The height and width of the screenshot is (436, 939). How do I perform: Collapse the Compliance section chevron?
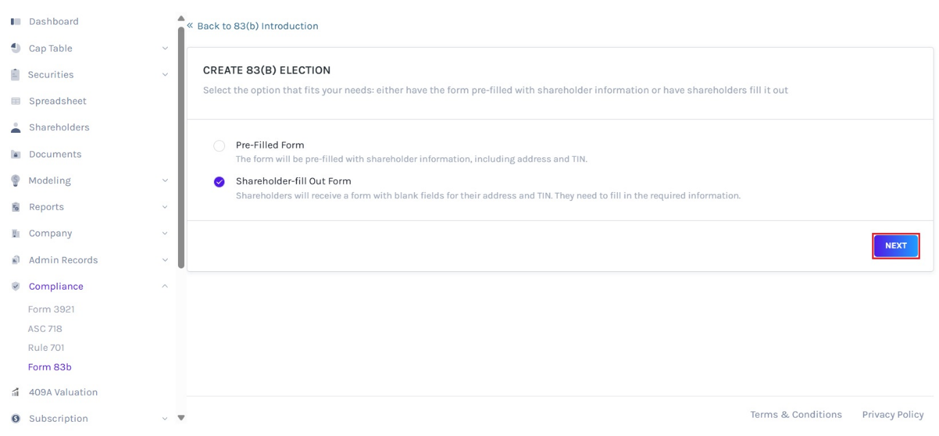pyautogui.click(x=165, y=286)
